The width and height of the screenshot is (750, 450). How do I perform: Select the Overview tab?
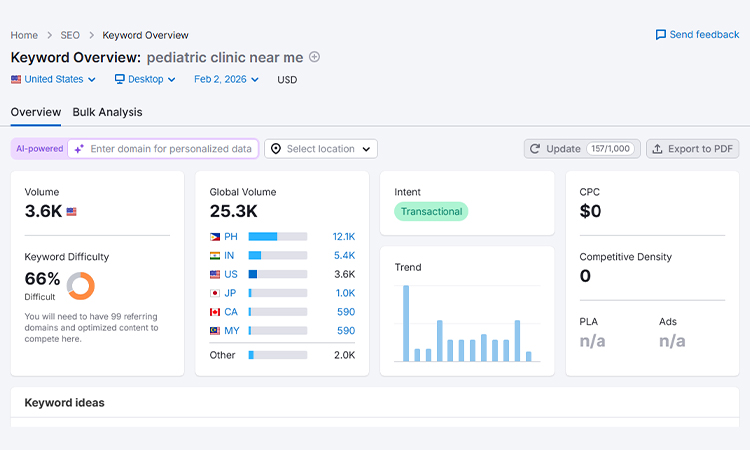[36, 112]
